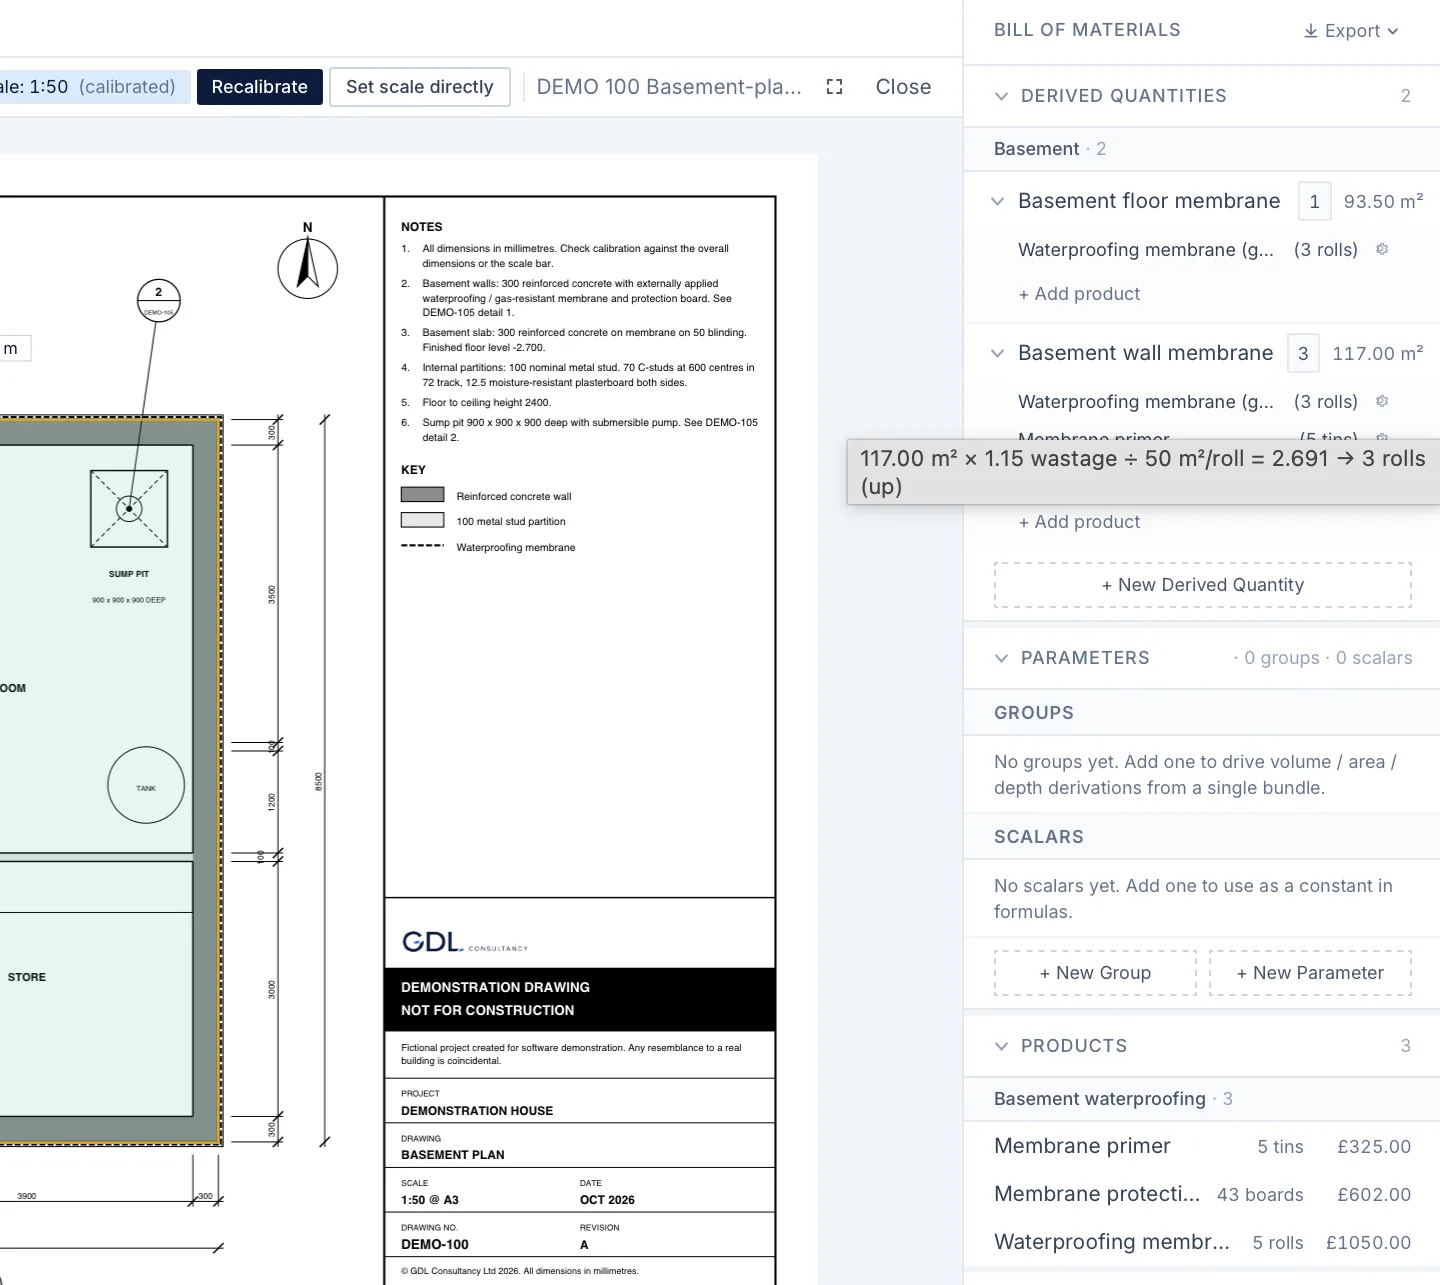Click the Basement waterproofing product group header

1202,1099
